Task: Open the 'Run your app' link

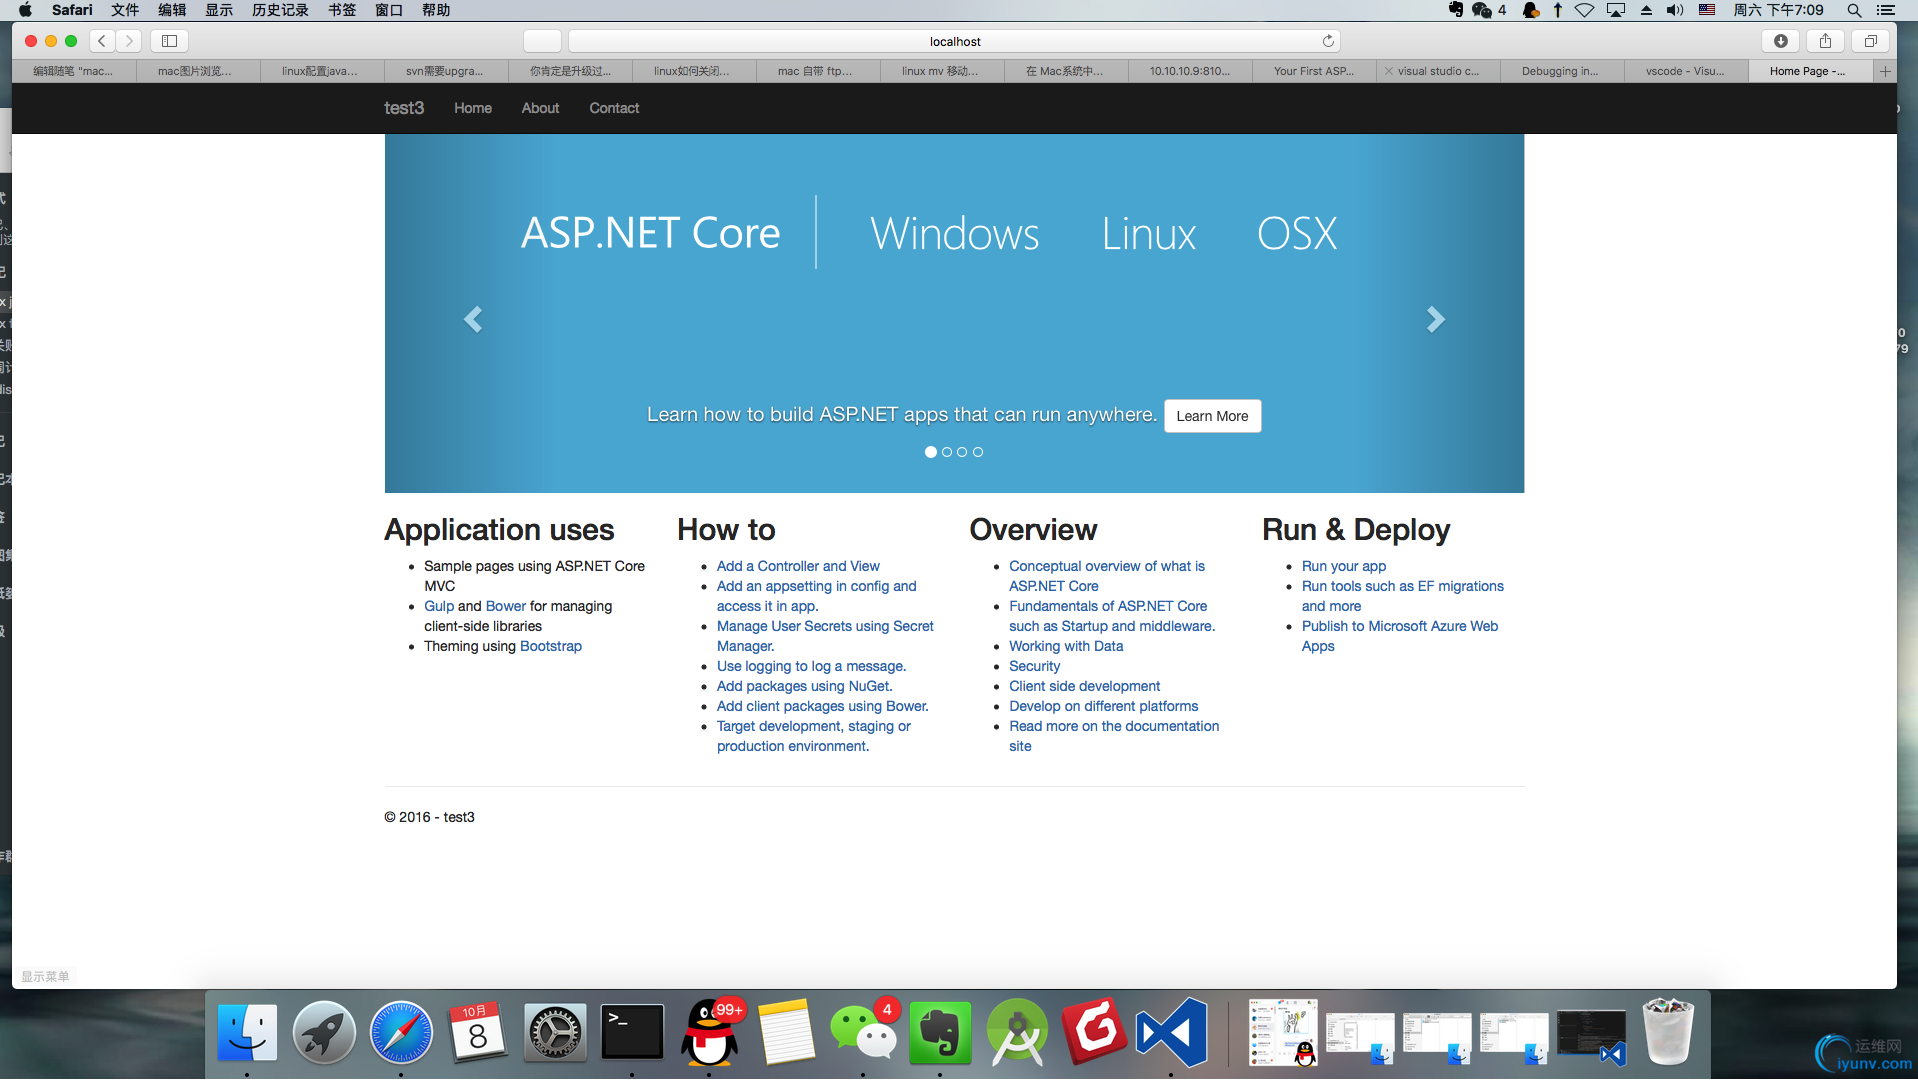Action: (x=1343, y=566)
